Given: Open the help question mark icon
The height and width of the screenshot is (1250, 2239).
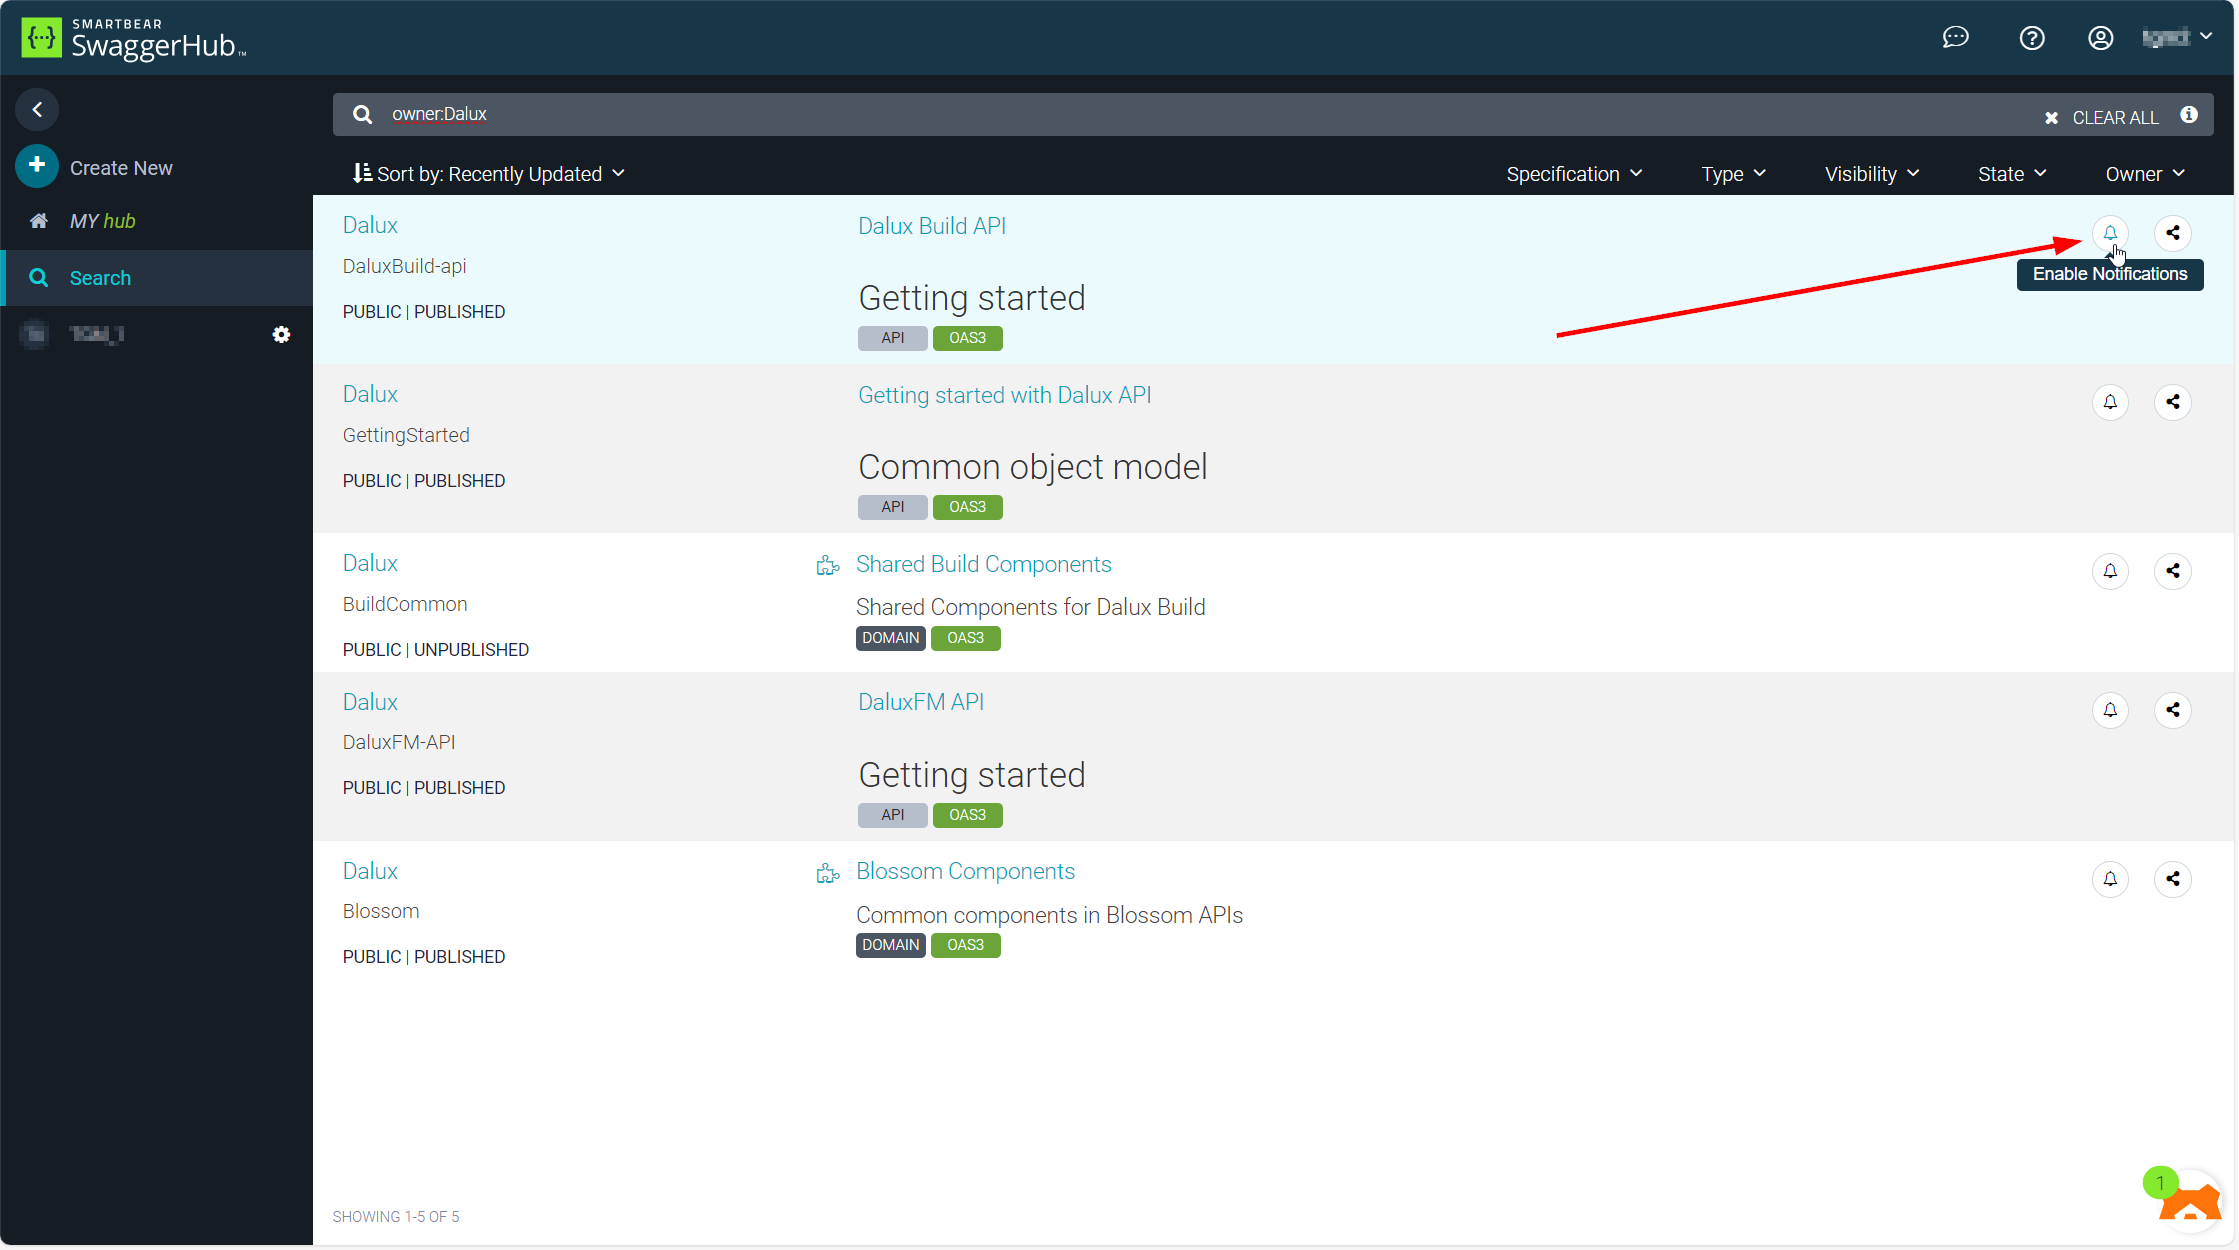Looking at the screenshot, I should pyautogui.click(x=2031, y=38).
